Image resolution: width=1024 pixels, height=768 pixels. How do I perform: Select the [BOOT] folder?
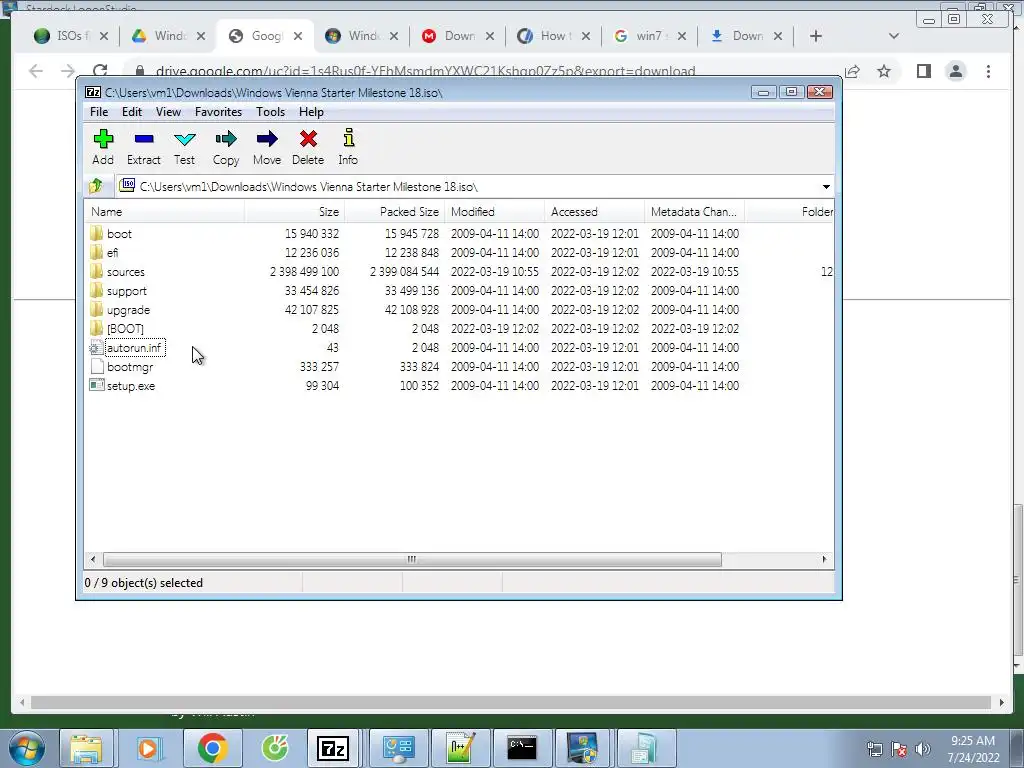[125, 328]
